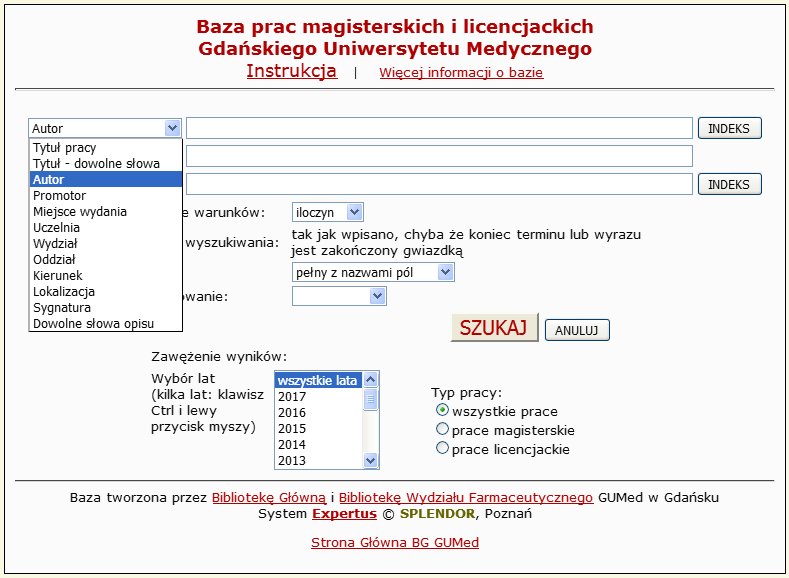Choose 'Promotor' from the open field list
This screenshot has height=578, width=789.
(59, 196)
